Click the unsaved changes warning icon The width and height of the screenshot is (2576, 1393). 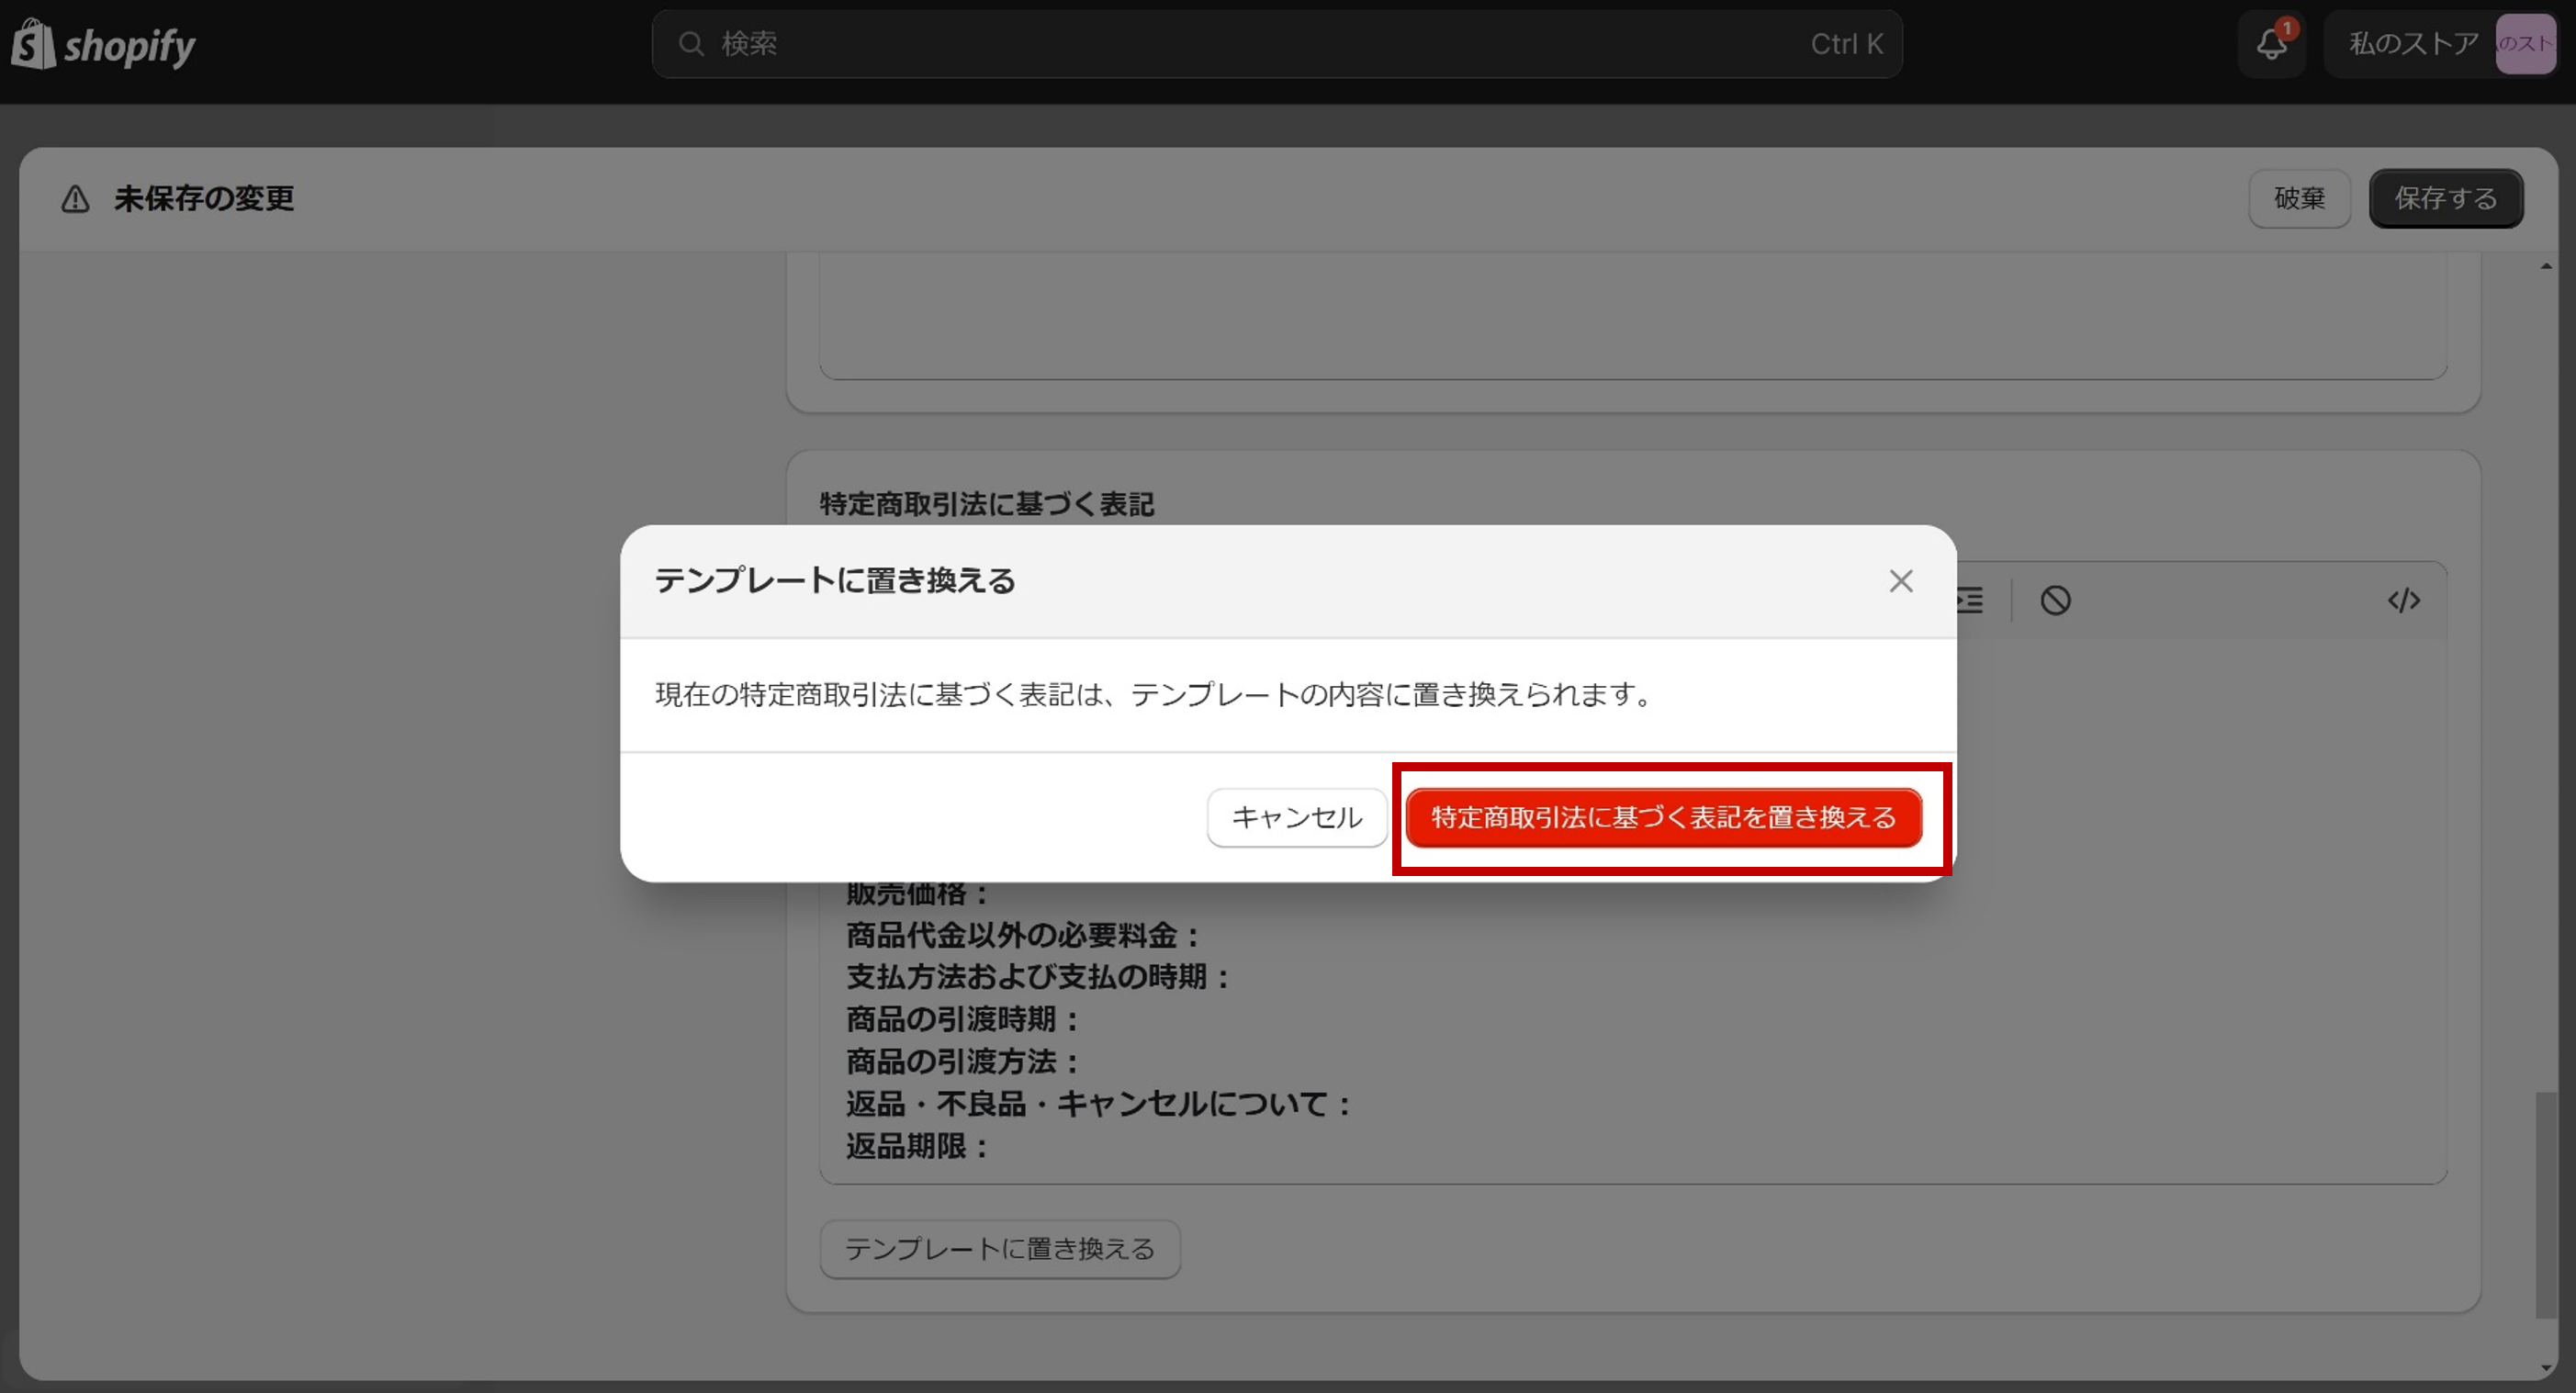pyautogui.click(x=76, y=199)
